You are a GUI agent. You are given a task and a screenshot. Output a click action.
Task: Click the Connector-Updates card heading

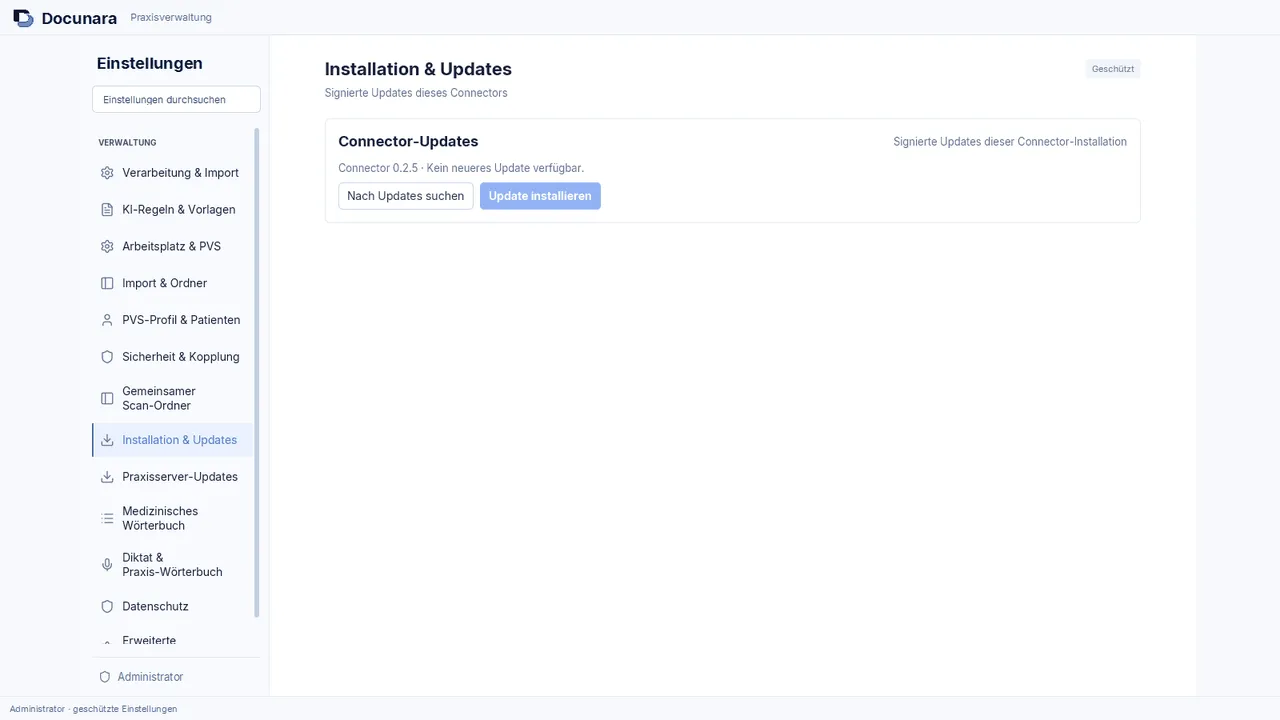408,141
